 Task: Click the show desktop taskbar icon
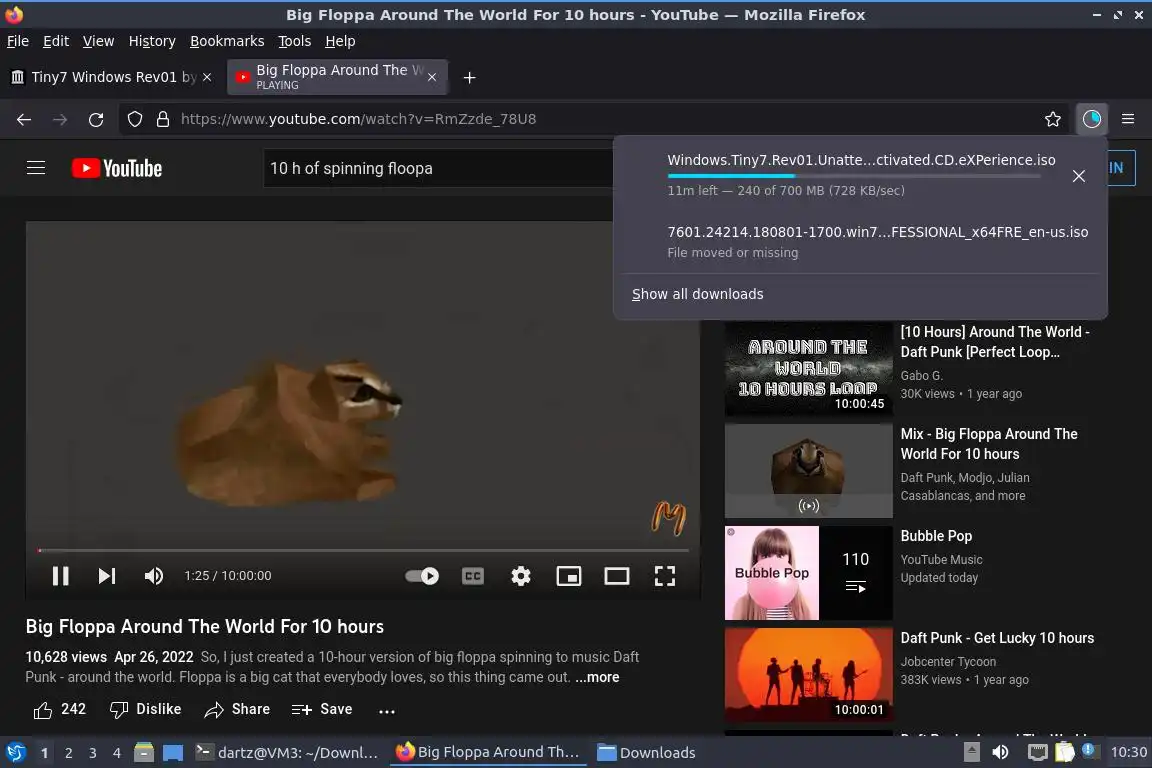(173, 753)
